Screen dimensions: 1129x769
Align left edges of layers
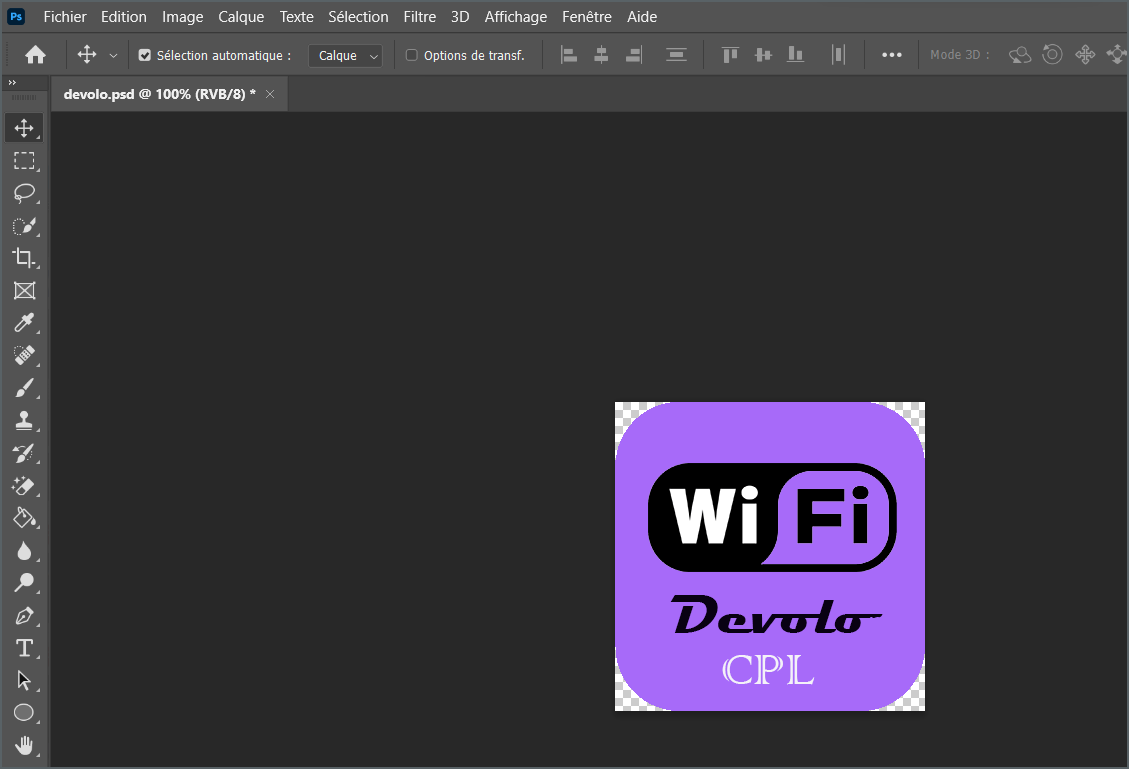click(x=569, y=55)
